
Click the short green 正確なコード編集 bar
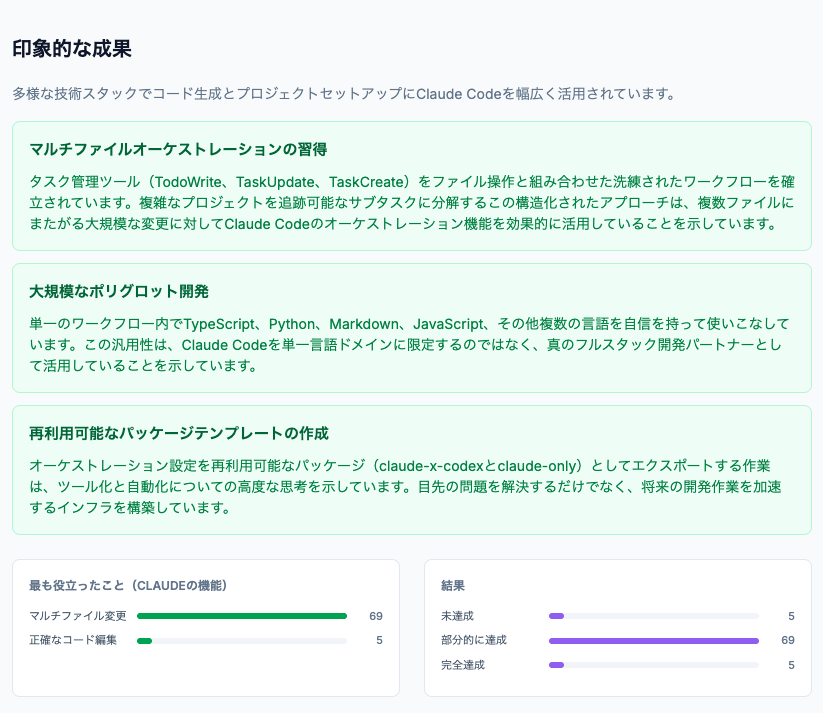pos(144,640)
